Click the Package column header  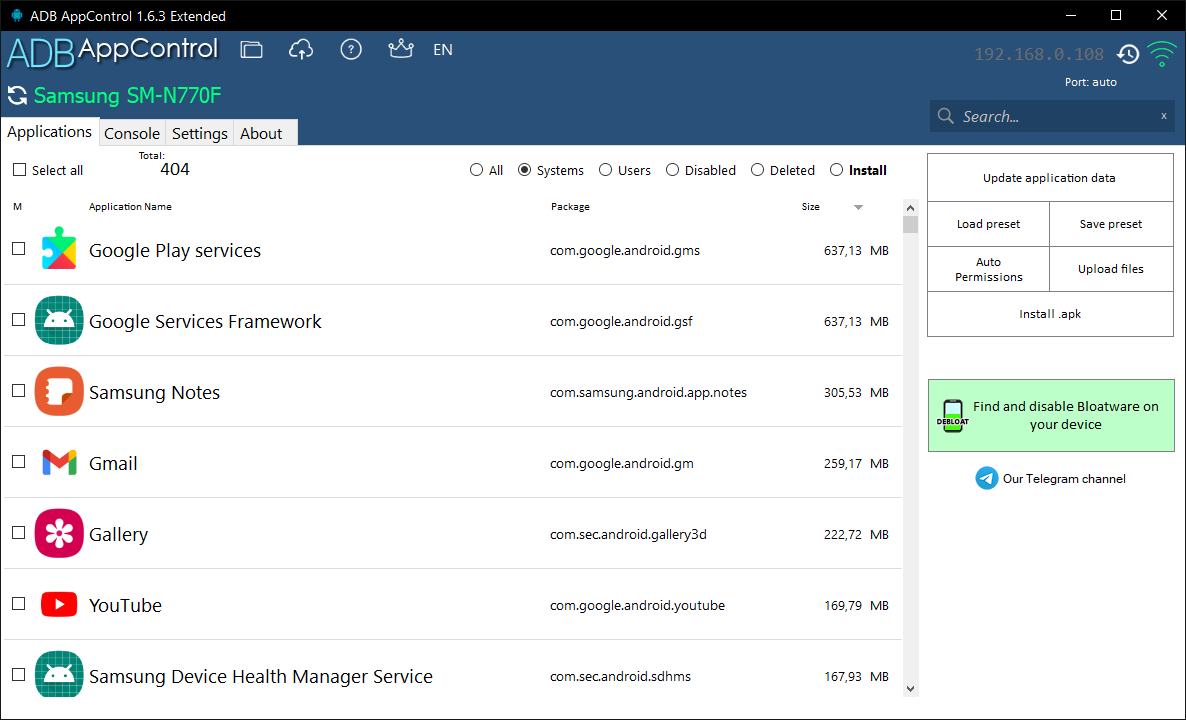tap(570, 206)
